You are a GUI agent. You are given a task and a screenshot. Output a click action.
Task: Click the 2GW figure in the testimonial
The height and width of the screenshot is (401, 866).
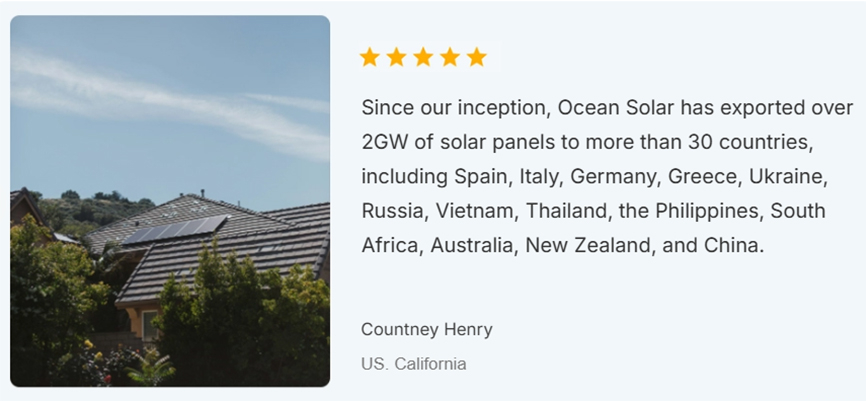pos(385,141)
